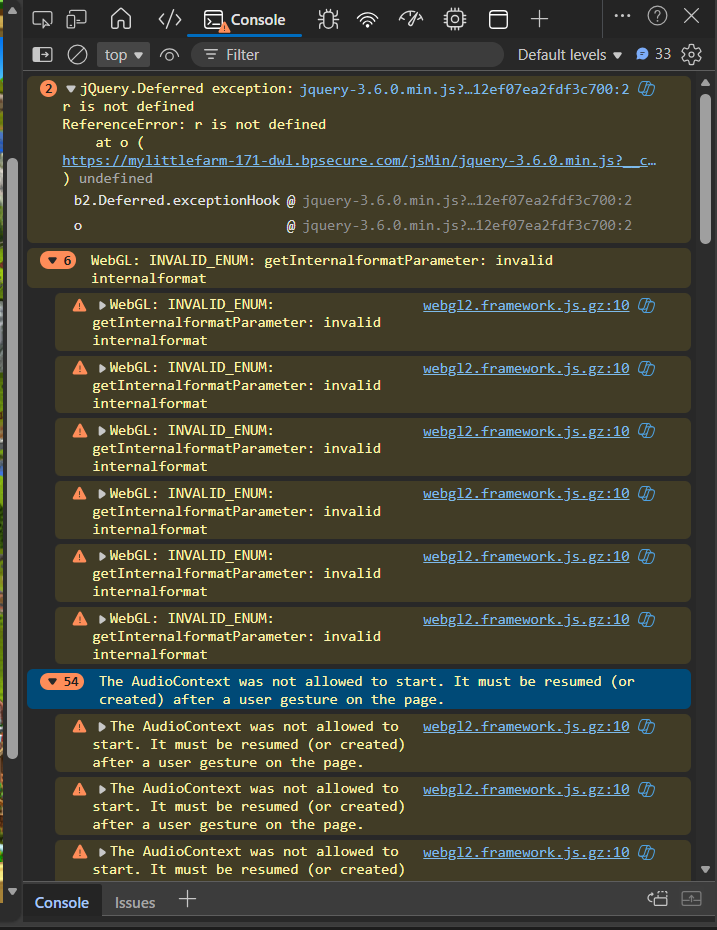Select the inspect element picker tool

[x=42, y=19]
